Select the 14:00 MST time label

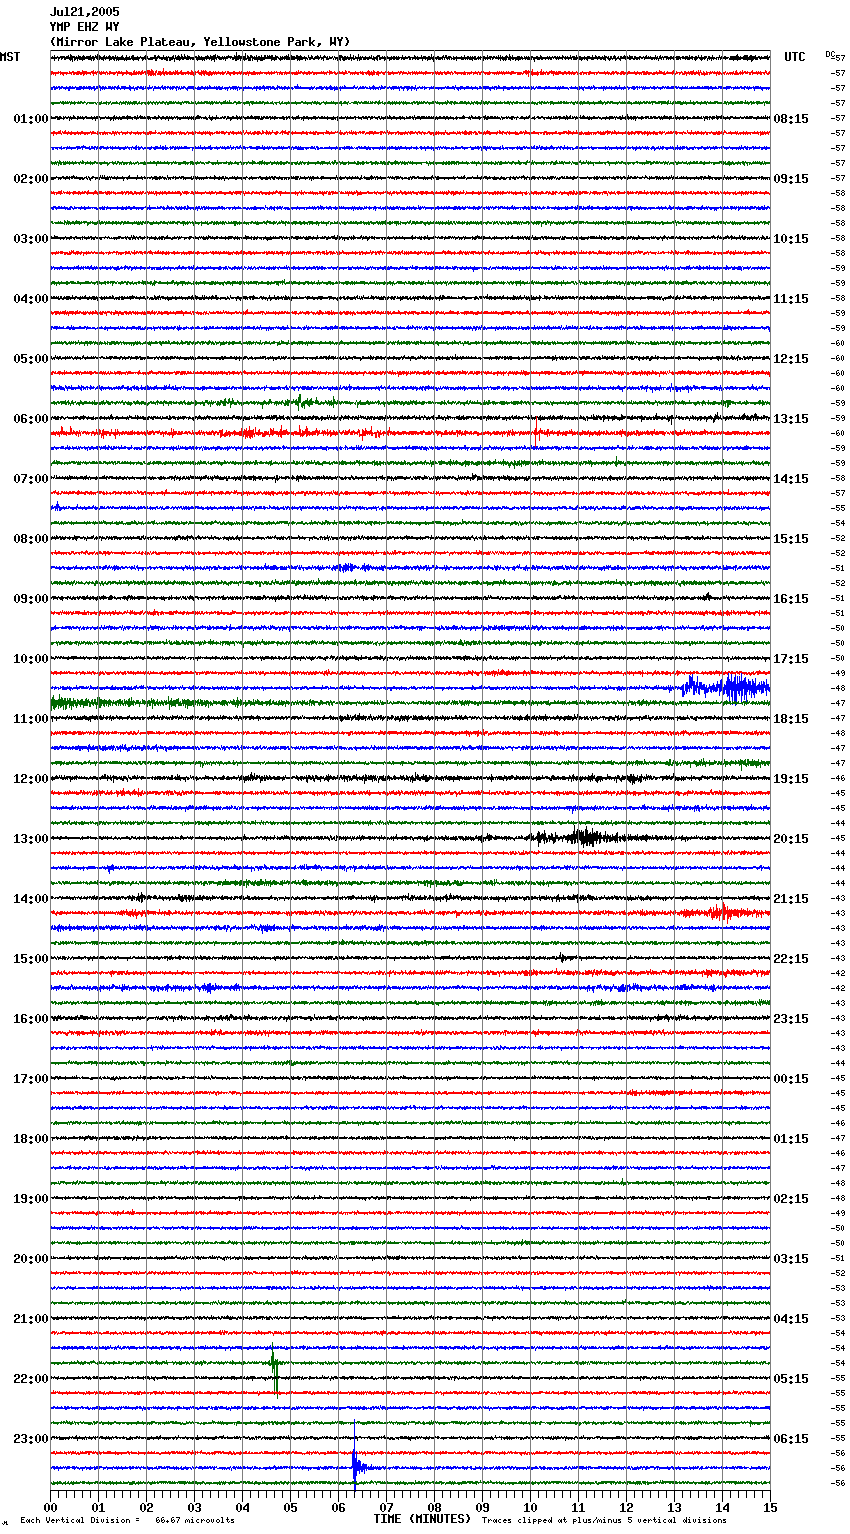(x=31, y=899)
